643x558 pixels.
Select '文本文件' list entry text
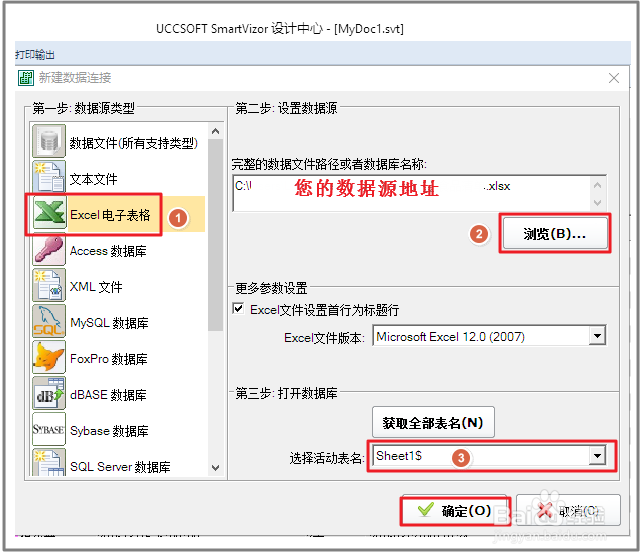click(x=93, y=179)
